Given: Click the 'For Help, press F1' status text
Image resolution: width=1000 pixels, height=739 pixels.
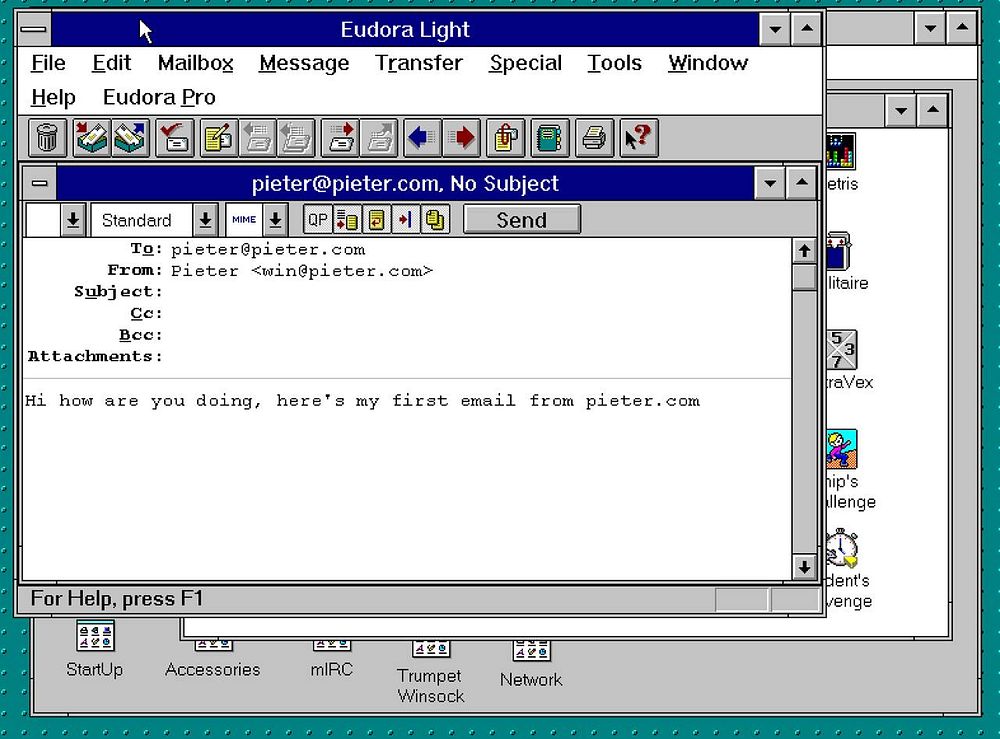Looking at the screenshot, I should (117, 599).
